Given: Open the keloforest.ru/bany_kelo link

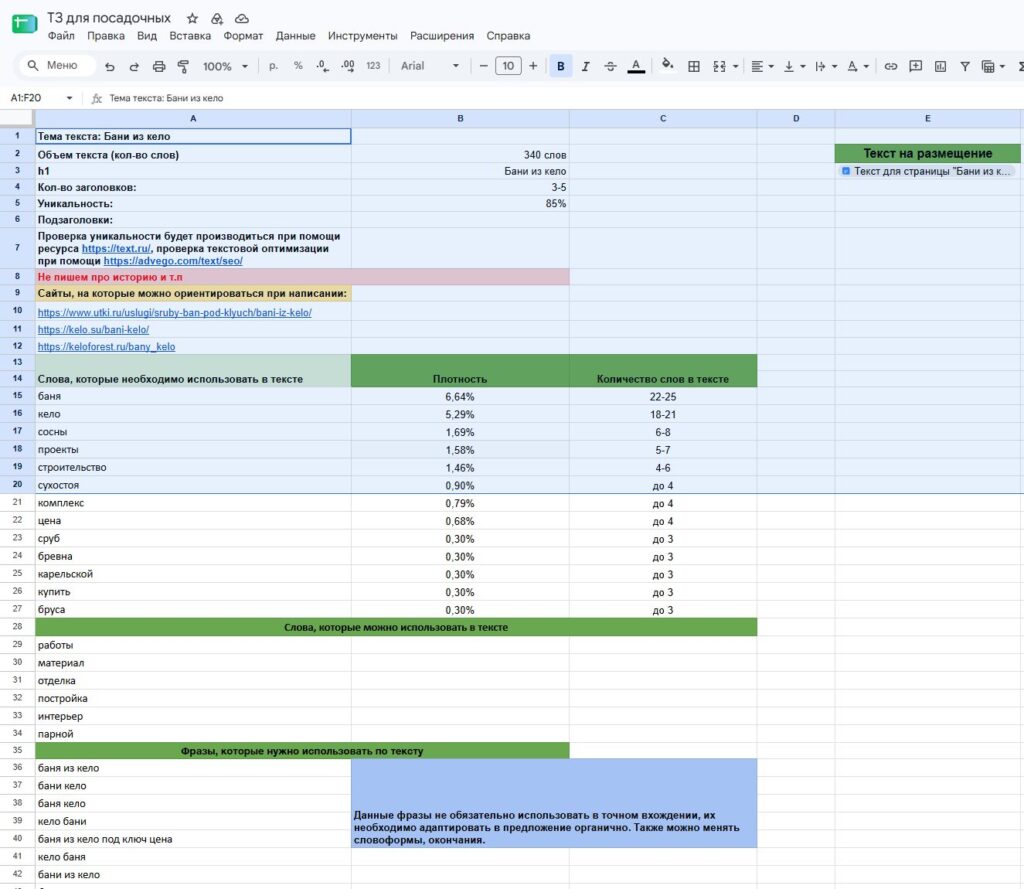Looking at the screenshot, I should coord(106,347).
